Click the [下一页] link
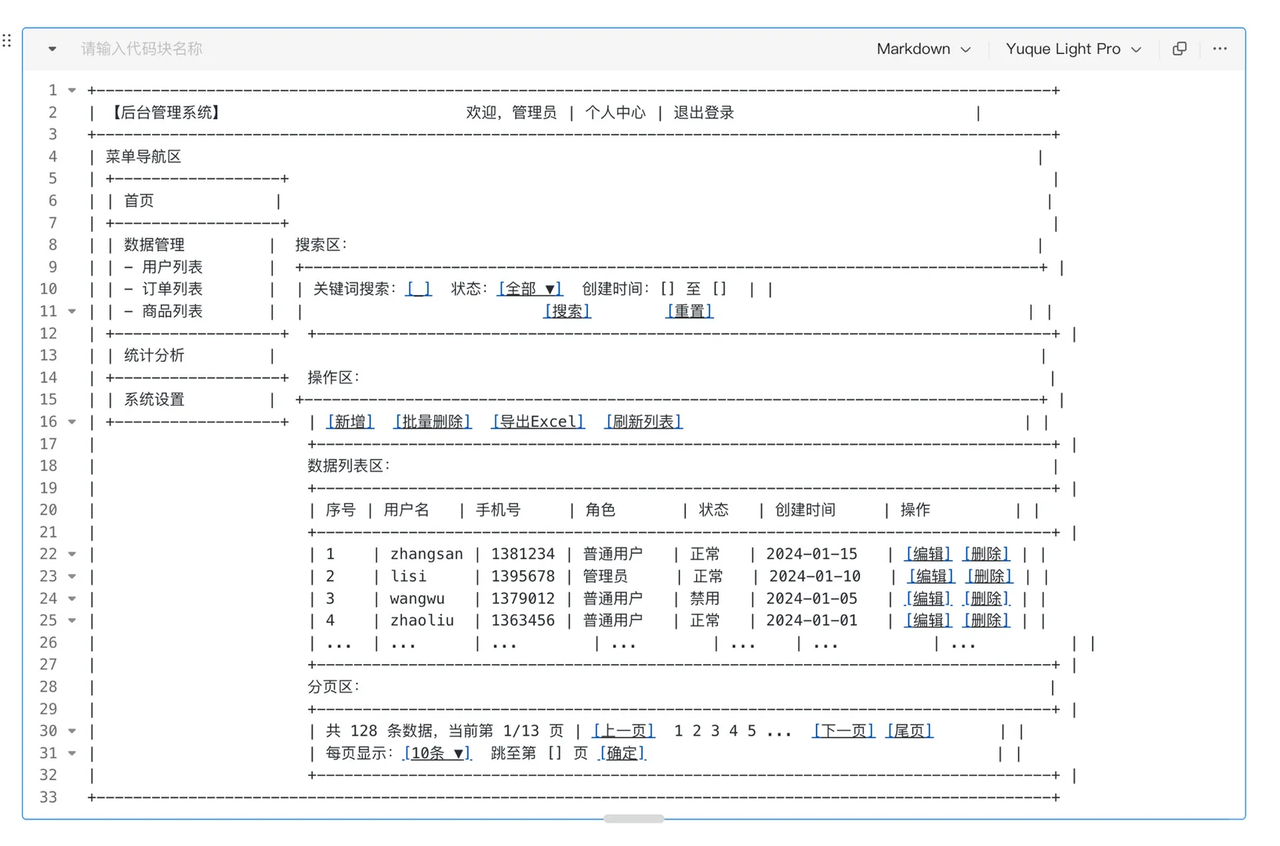Screen dimensions: 1280x846 coord(844,731)
